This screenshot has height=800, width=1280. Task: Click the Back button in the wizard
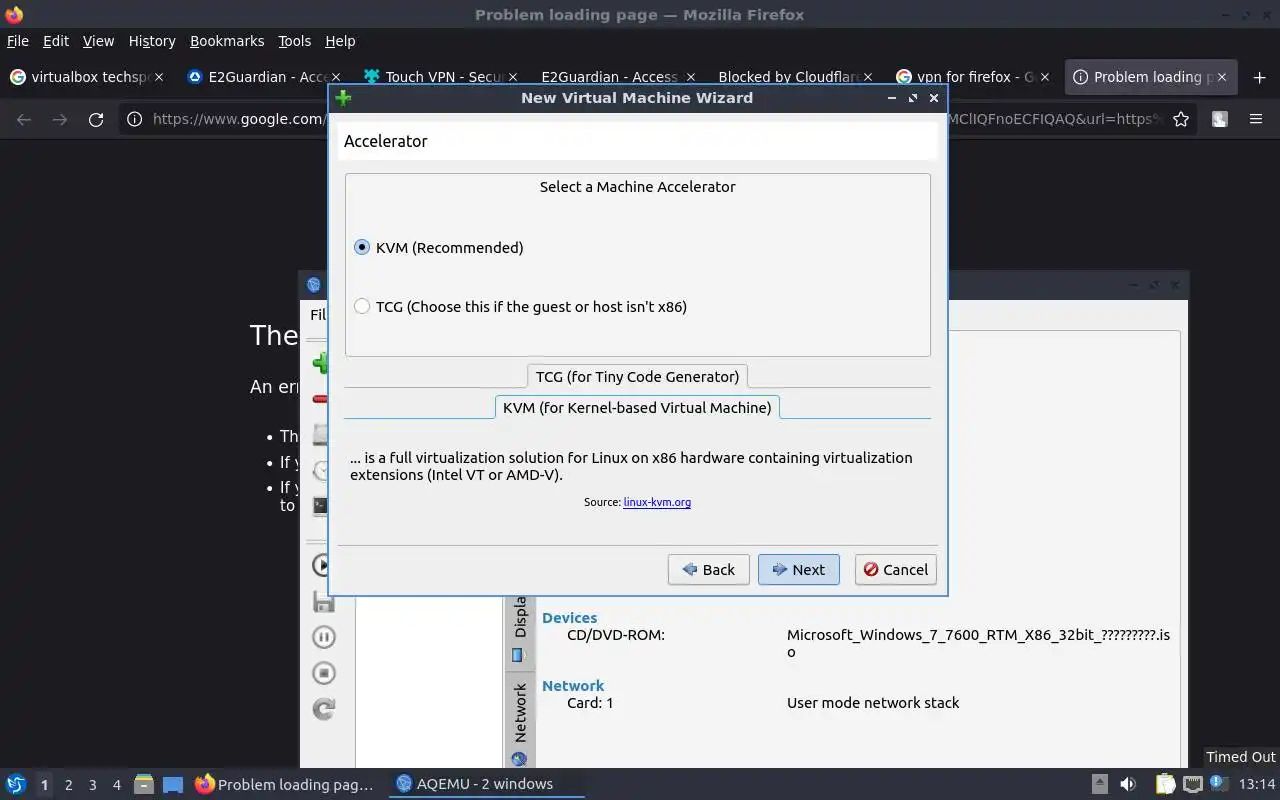pyautogui.click(x=708, y=569)
